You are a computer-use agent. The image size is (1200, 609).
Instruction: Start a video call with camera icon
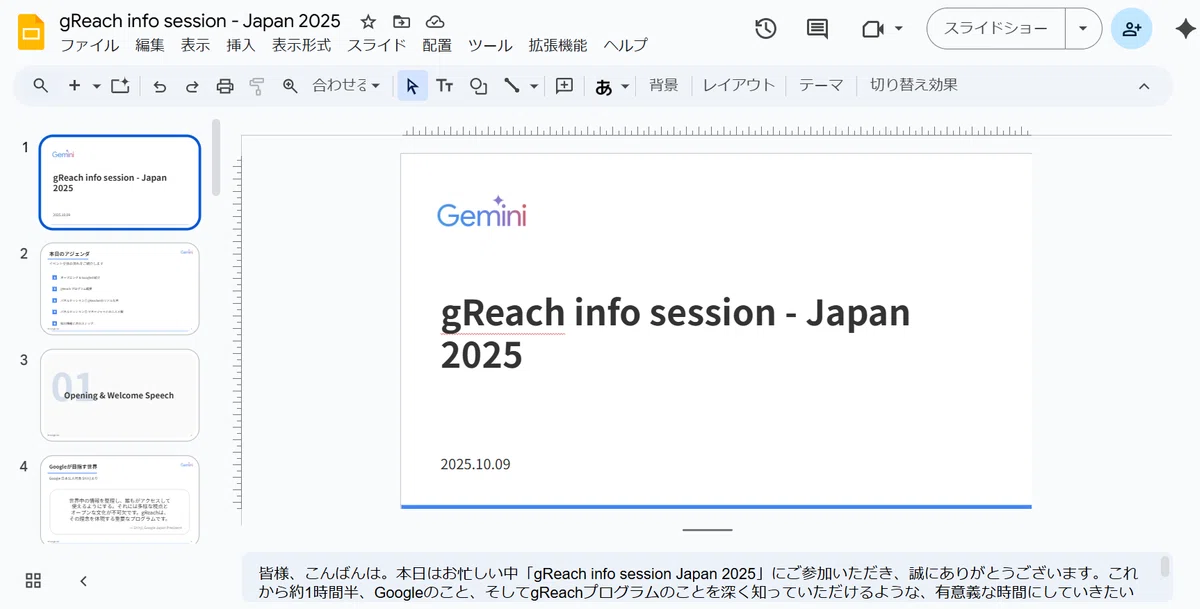coord(873,29)
